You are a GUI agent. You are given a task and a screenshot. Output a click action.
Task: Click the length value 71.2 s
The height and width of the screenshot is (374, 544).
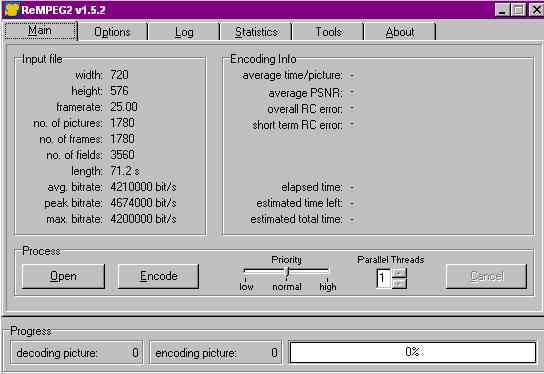pos(125,171)
